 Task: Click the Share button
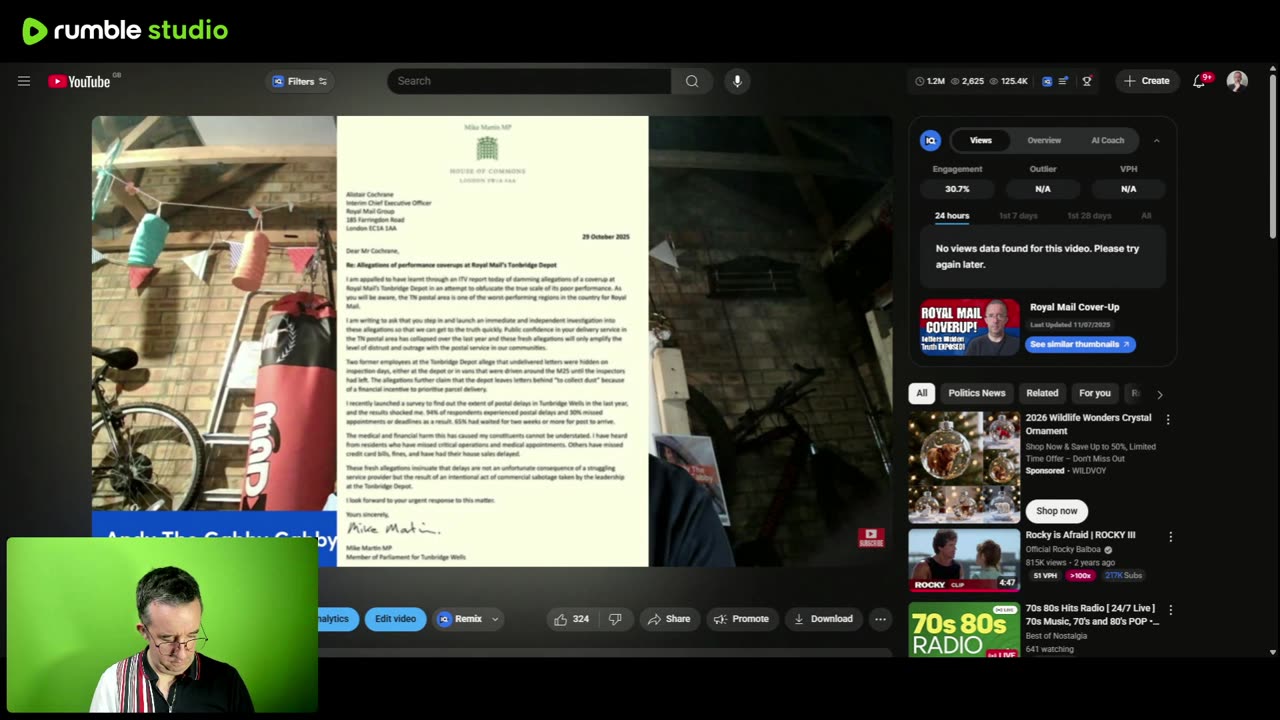(x=669, y=619)
